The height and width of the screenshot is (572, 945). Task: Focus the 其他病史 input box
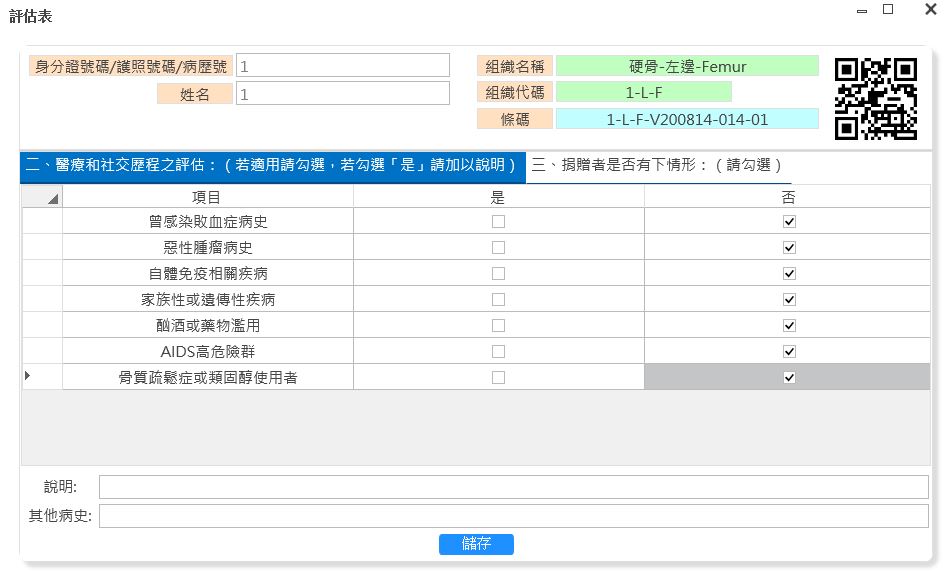[513, 516]
